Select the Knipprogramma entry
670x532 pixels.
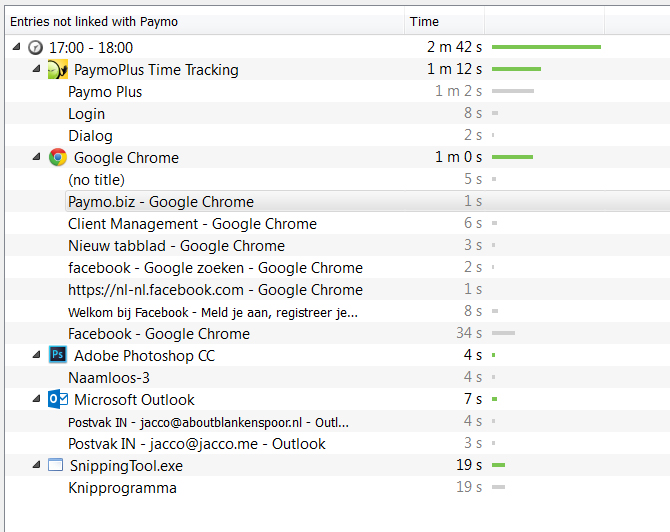tap(122, 488)
